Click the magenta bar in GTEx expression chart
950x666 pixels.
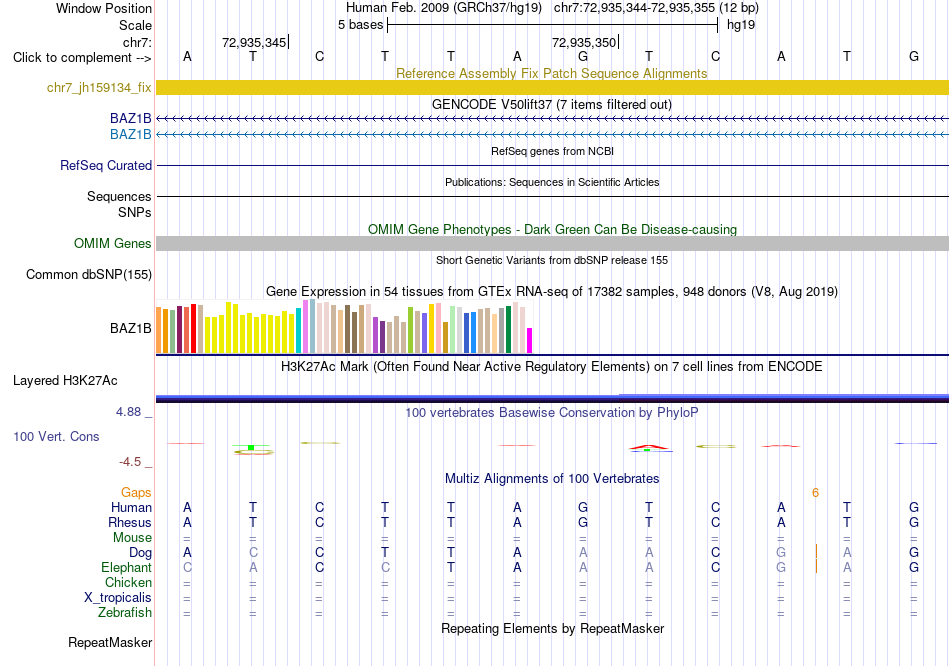[x=530, y=341]
